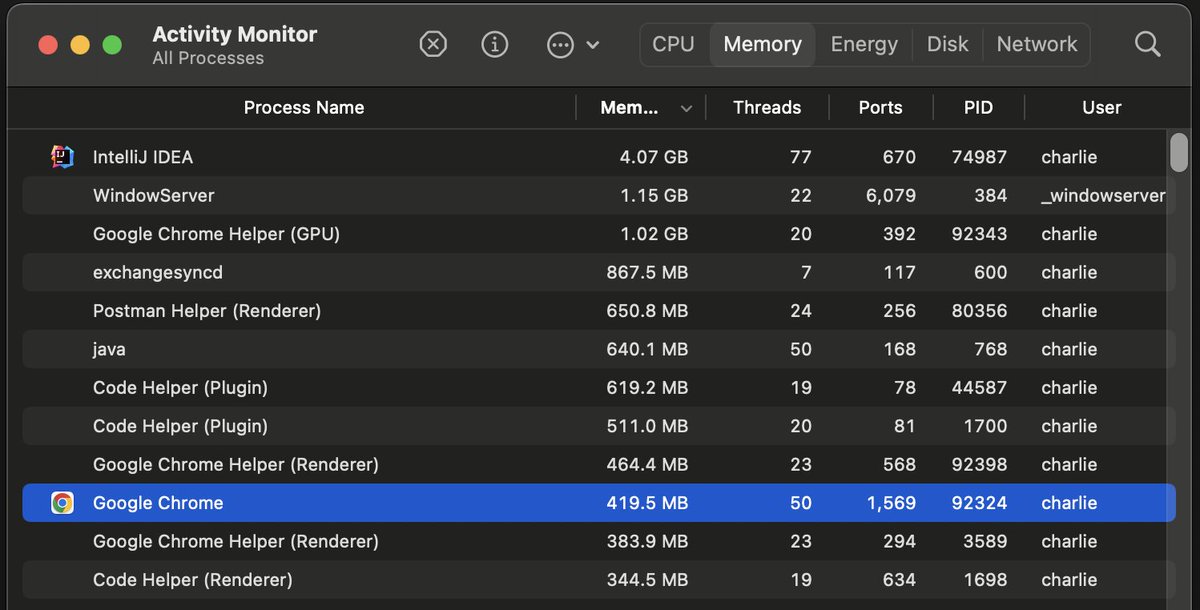
Task: Click PID 74987 cell
Action: pos(979,157)
